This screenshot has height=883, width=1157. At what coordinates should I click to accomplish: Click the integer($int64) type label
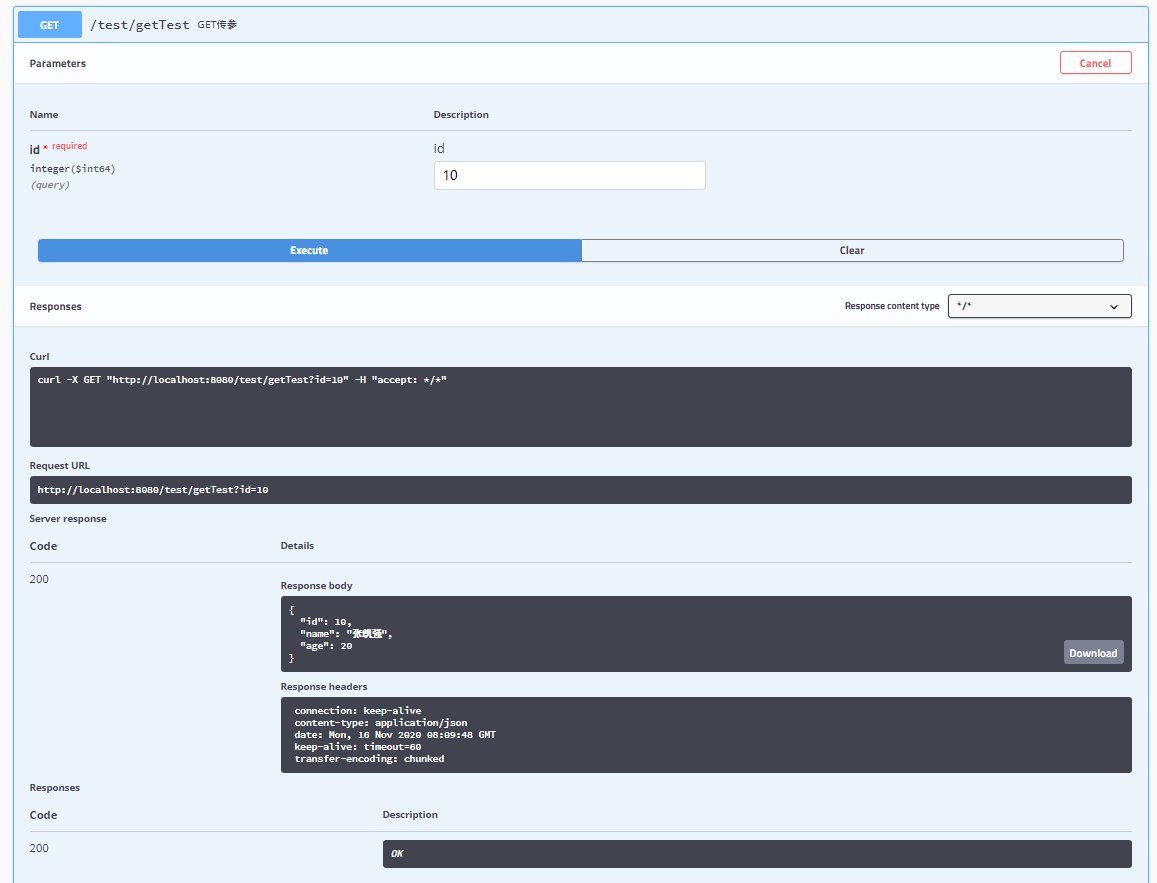pyautogui.click(x=72, y=169)
